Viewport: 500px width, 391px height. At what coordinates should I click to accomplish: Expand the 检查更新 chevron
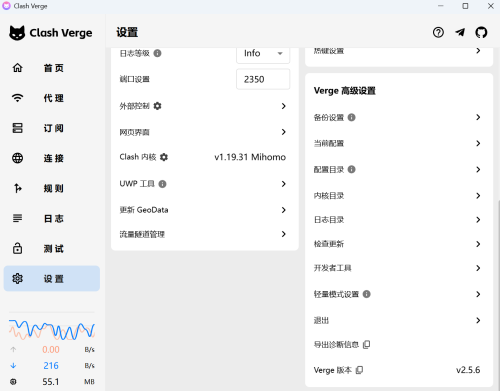click(x=478, y=244)
